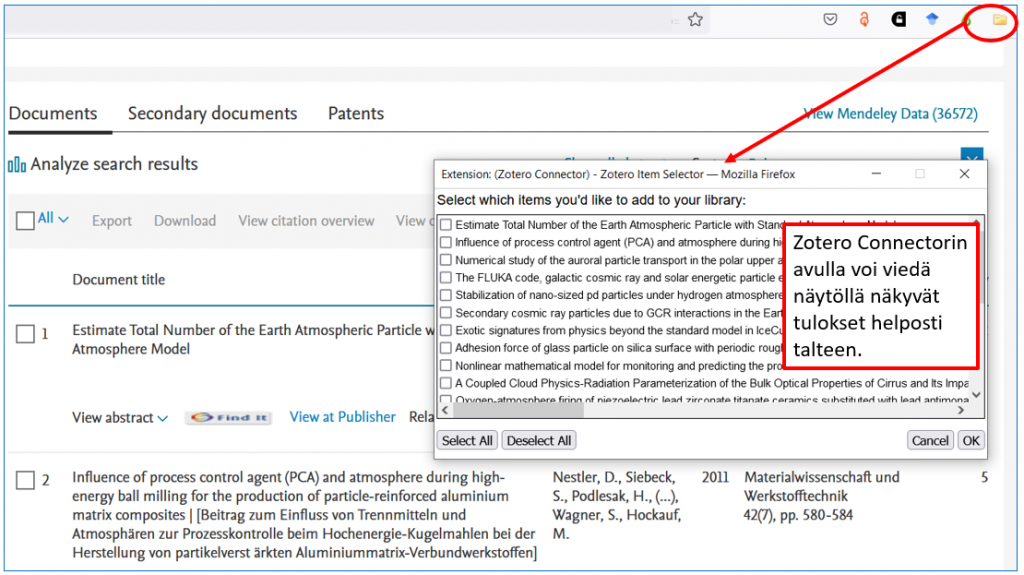Open View at Publisher link

343,417
